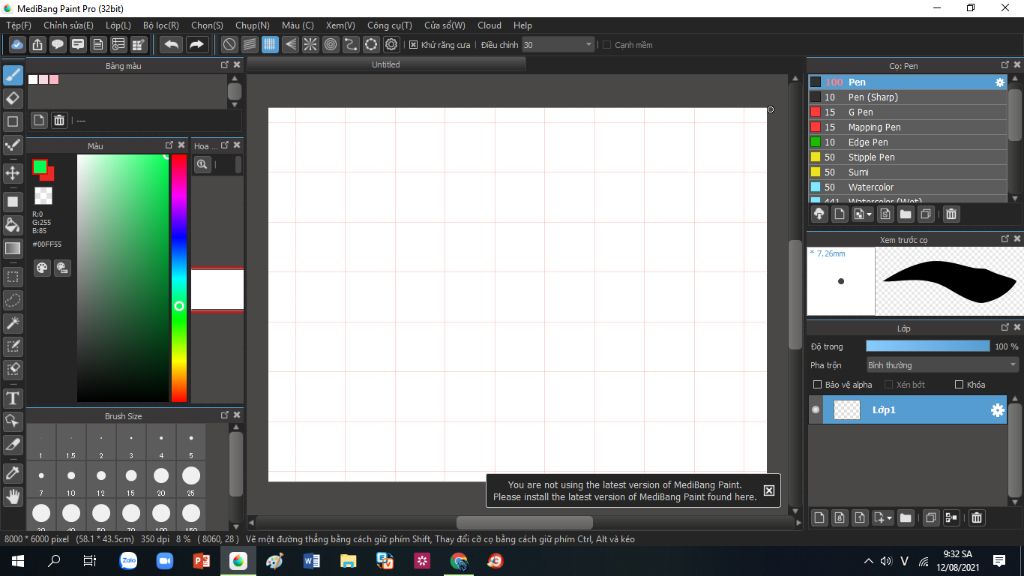Choose brush size 10 preset
The height and width of the screenshot is (576, 1024).
tap(71, 481)
